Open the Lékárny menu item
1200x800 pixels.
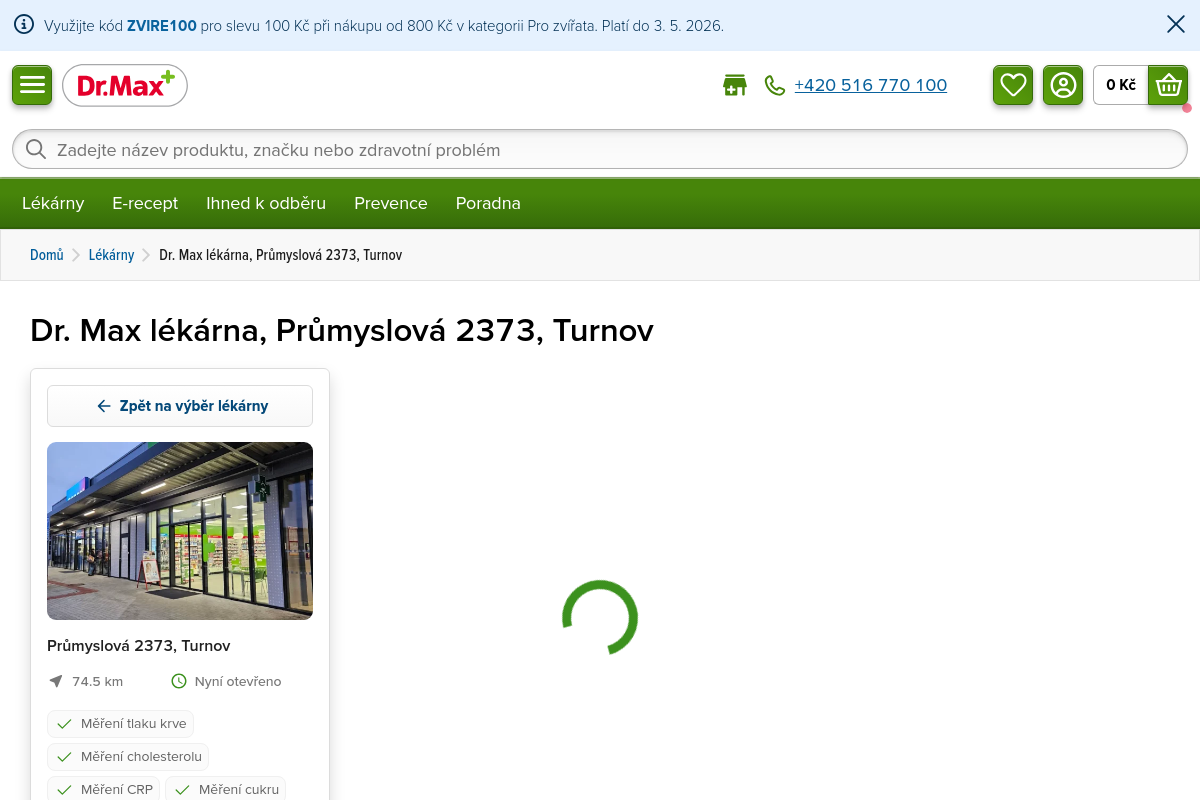click(x=53, y=203)
